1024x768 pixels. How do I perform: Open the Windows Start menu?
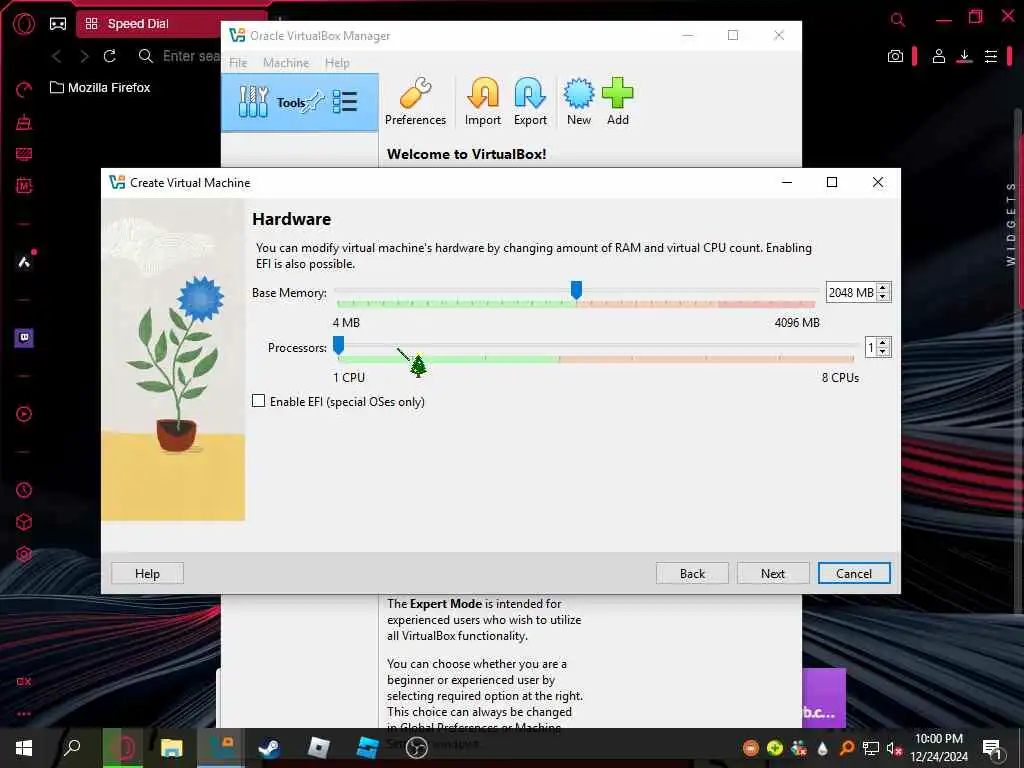(x=24, y=748)
